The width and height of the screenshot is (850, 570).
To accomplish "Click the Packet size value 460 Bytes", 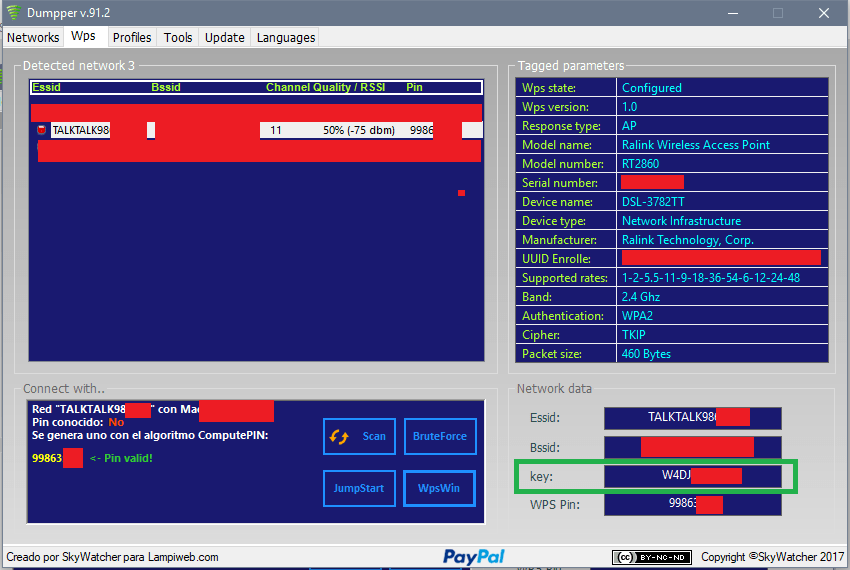I will (646, 354).
